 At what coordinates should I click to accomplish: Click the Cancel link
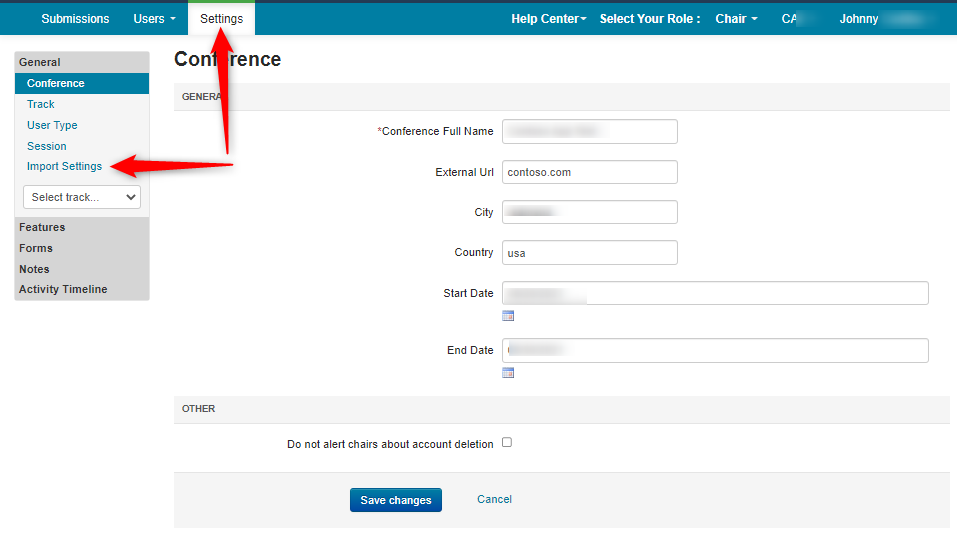(x=494, y=499)
